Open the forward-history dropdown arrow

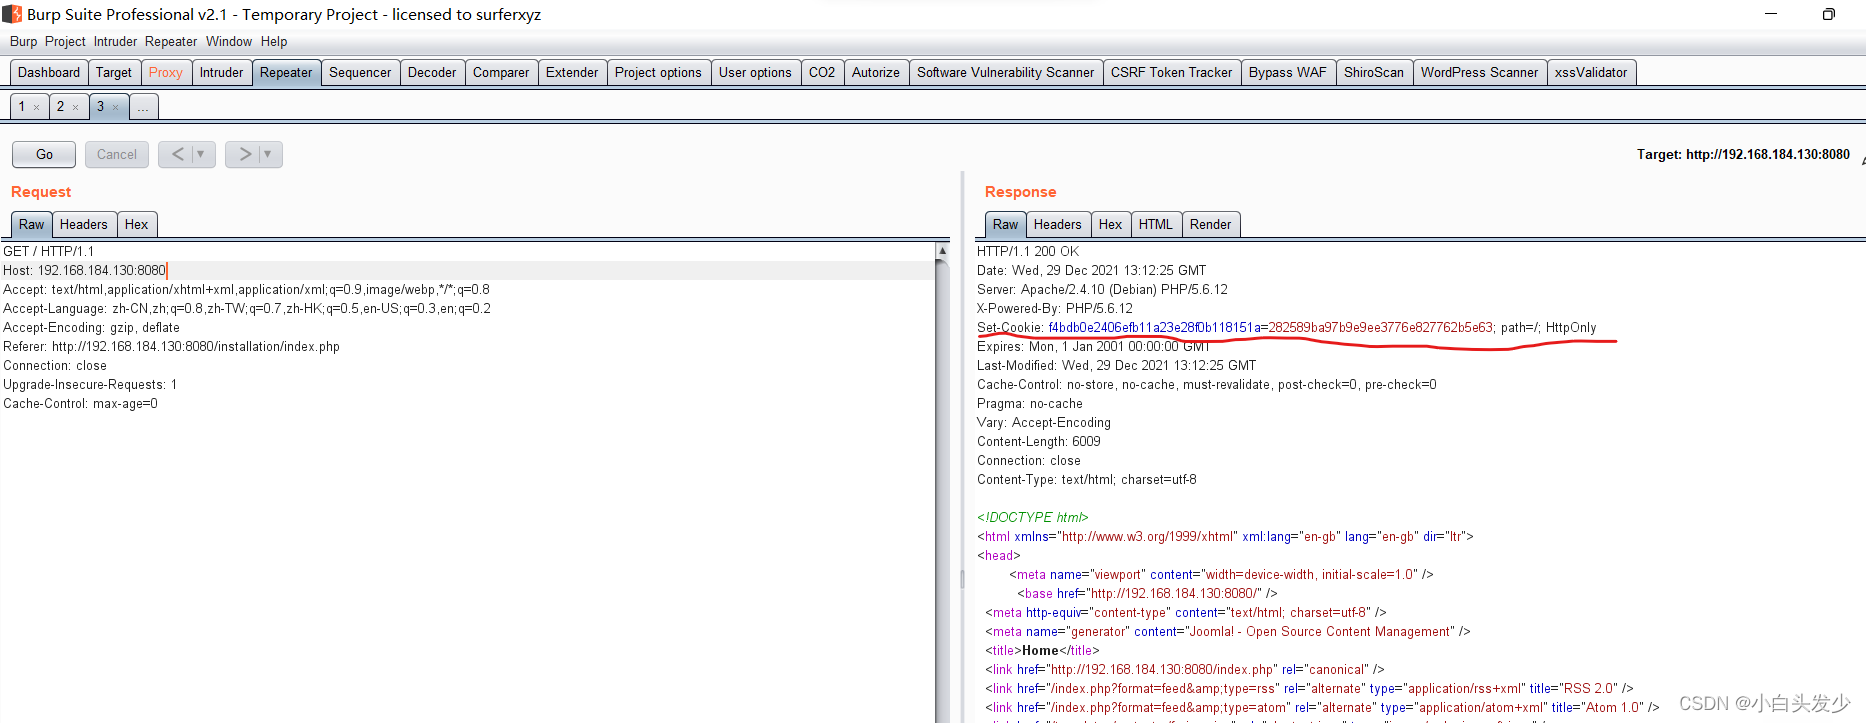pos(267,154)
